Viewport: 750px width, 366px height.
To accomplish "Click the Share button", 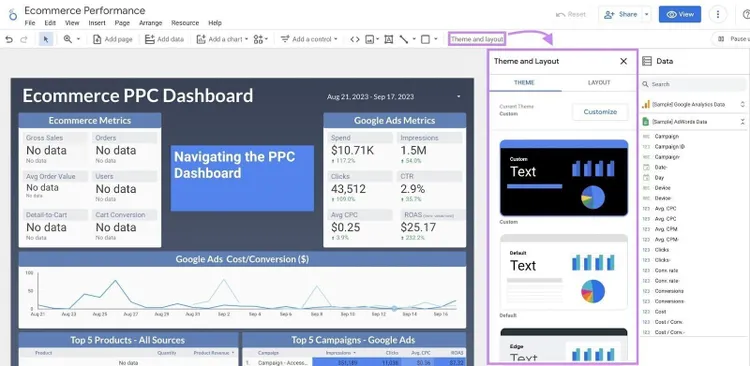I will pos(620,14).
